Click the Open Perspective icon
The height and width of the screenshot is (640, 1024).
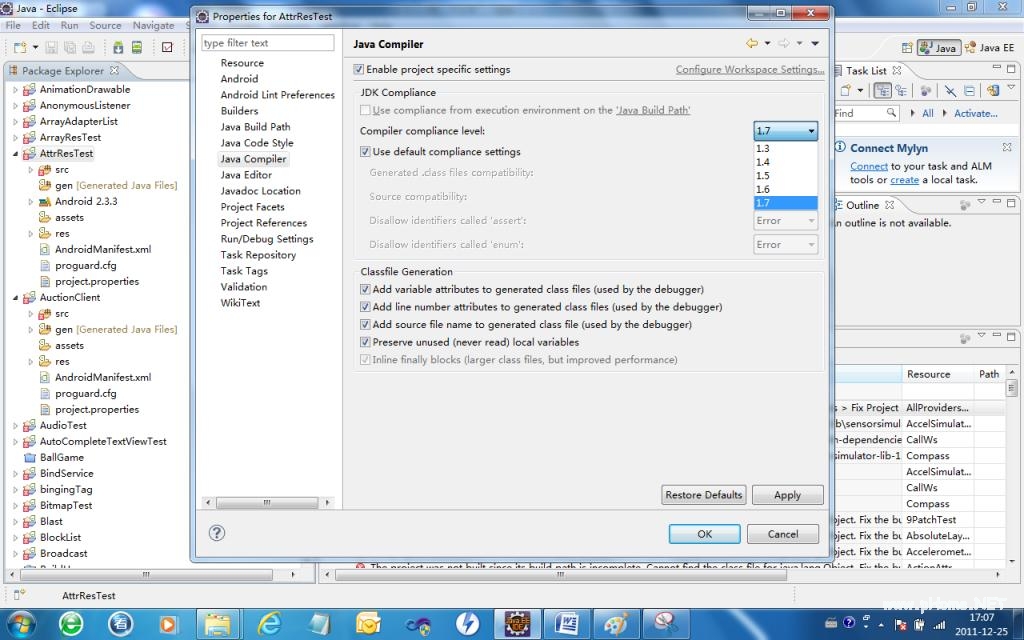(906, 48)
